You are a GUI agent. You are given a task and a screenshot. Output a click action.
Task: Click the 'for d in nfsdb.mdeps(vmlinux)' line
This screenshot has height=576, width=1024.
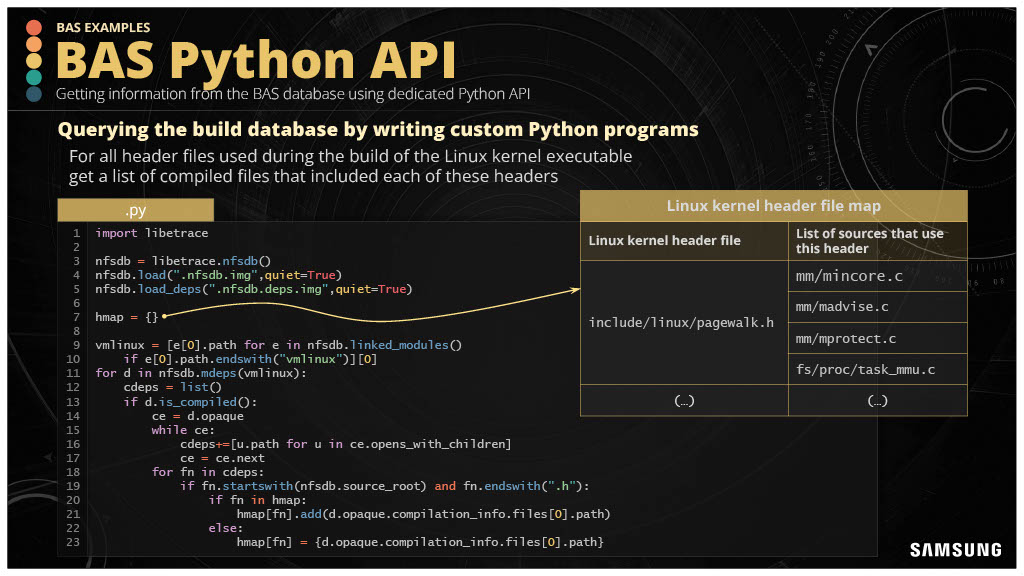click(x=200, y=373)
